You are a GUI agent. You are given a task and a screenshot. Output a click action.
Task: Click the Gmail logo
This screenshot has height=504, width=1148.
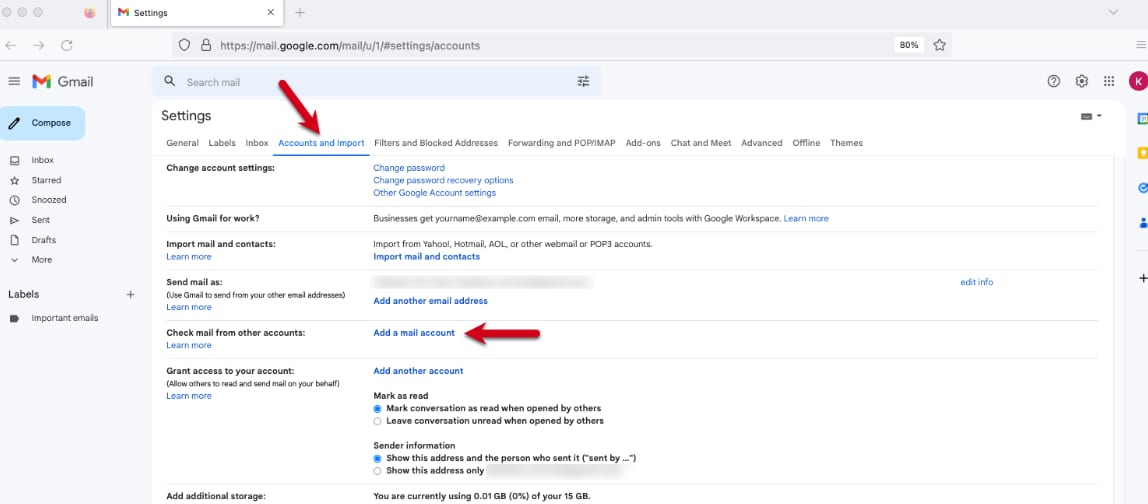63,82
